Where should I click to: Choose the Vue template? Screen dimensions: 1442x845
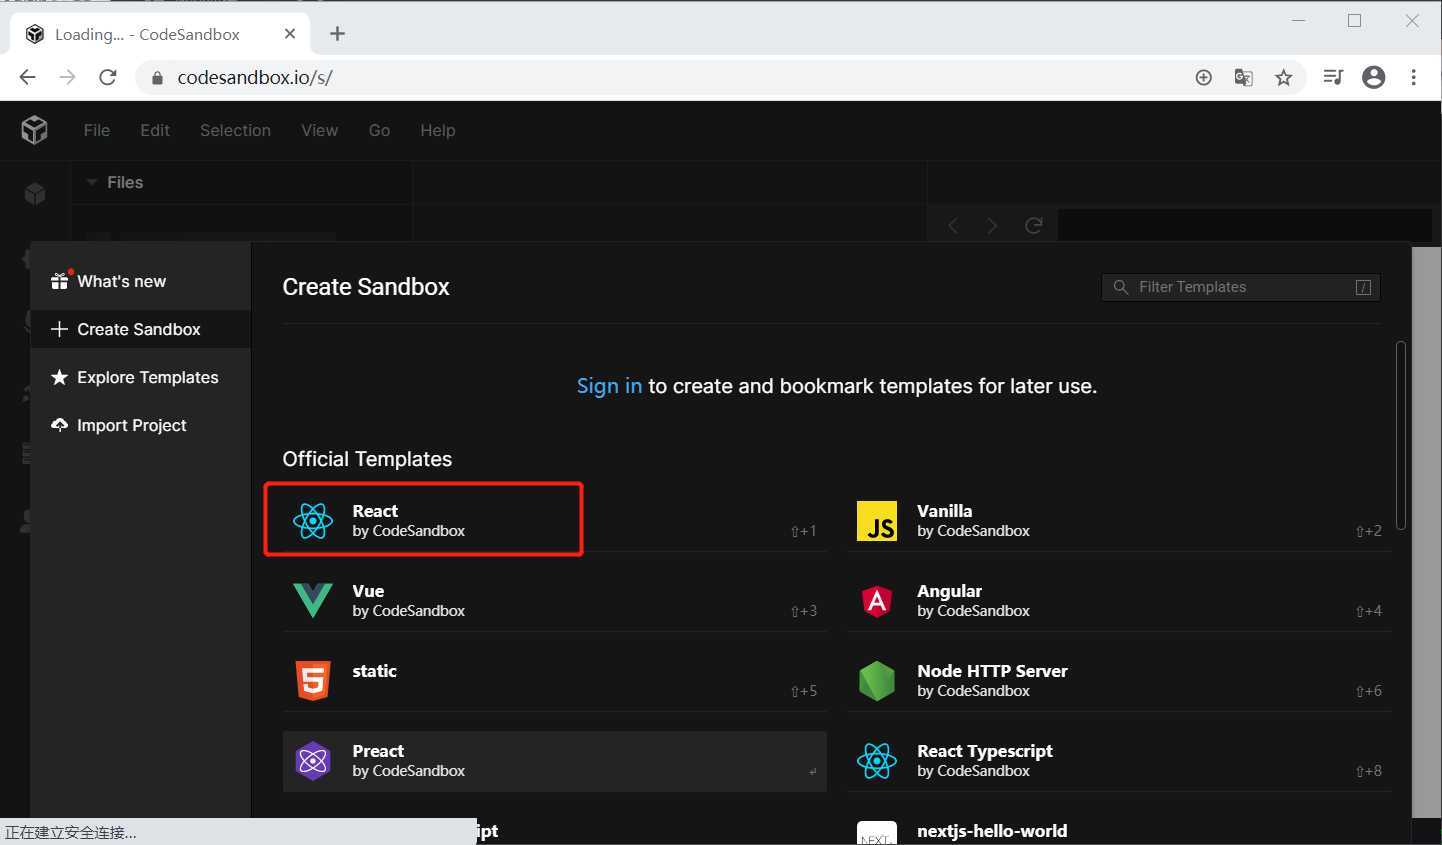pos(555,600)
